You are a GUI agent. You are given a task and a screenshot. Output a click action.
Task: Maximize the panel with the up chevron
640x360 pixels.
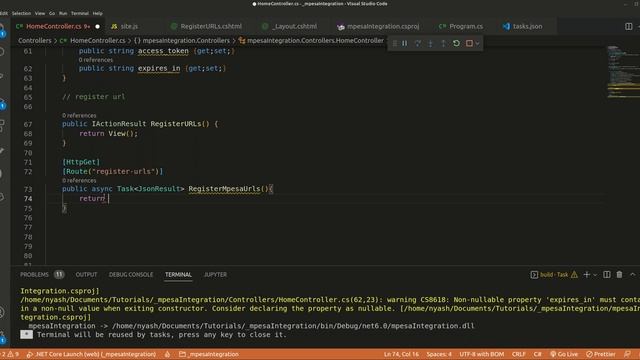pos(632,275)
